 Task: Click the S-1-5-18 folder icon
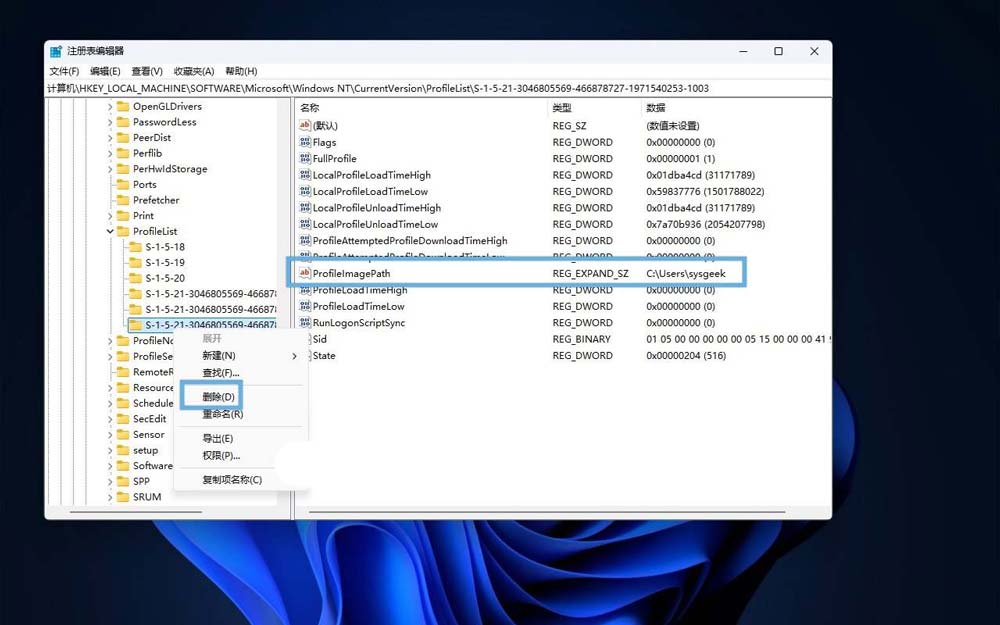click(135, 247)
